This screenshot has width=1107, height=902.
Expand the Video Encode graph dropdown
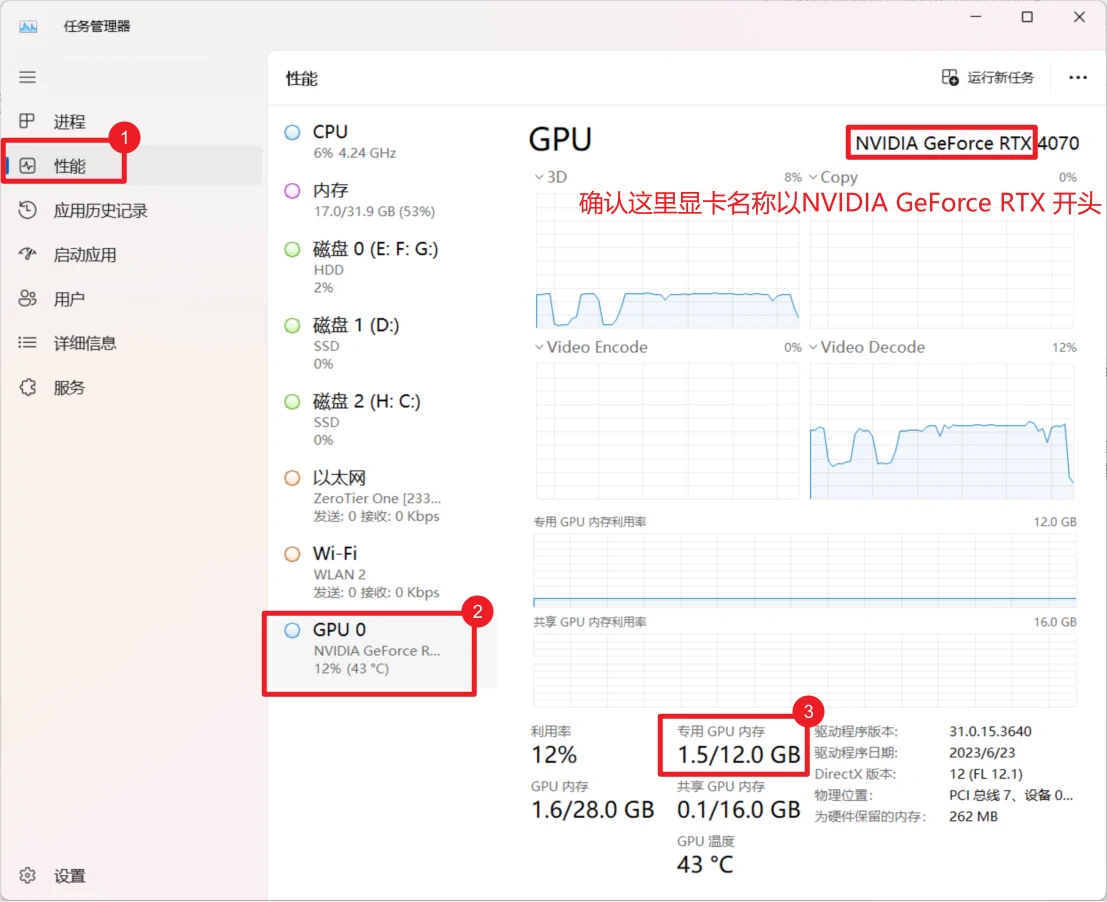(591, 347)
